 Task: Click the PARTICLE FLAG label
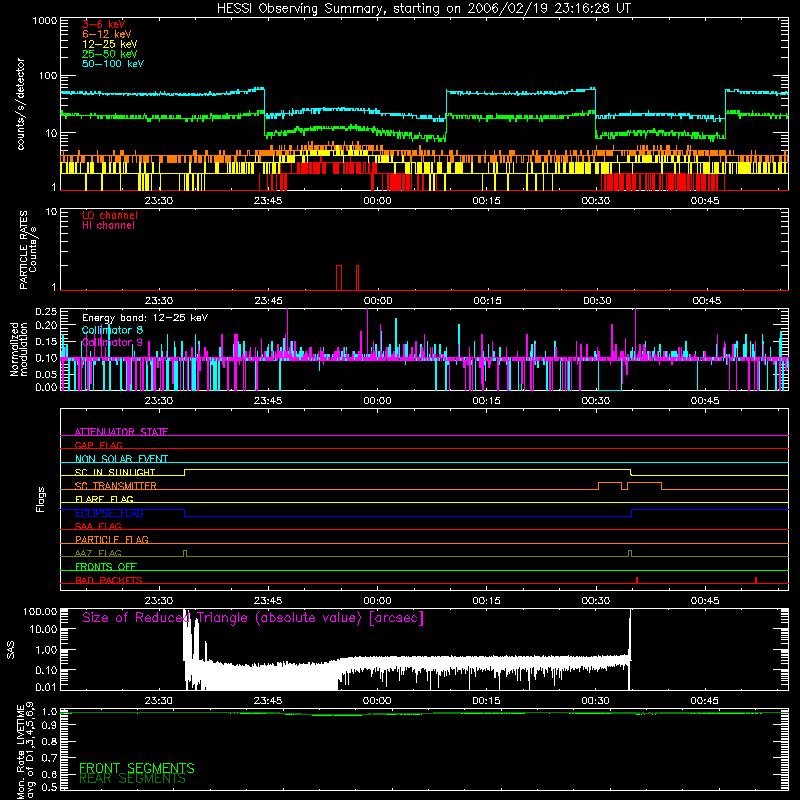[x=112, y=540]
